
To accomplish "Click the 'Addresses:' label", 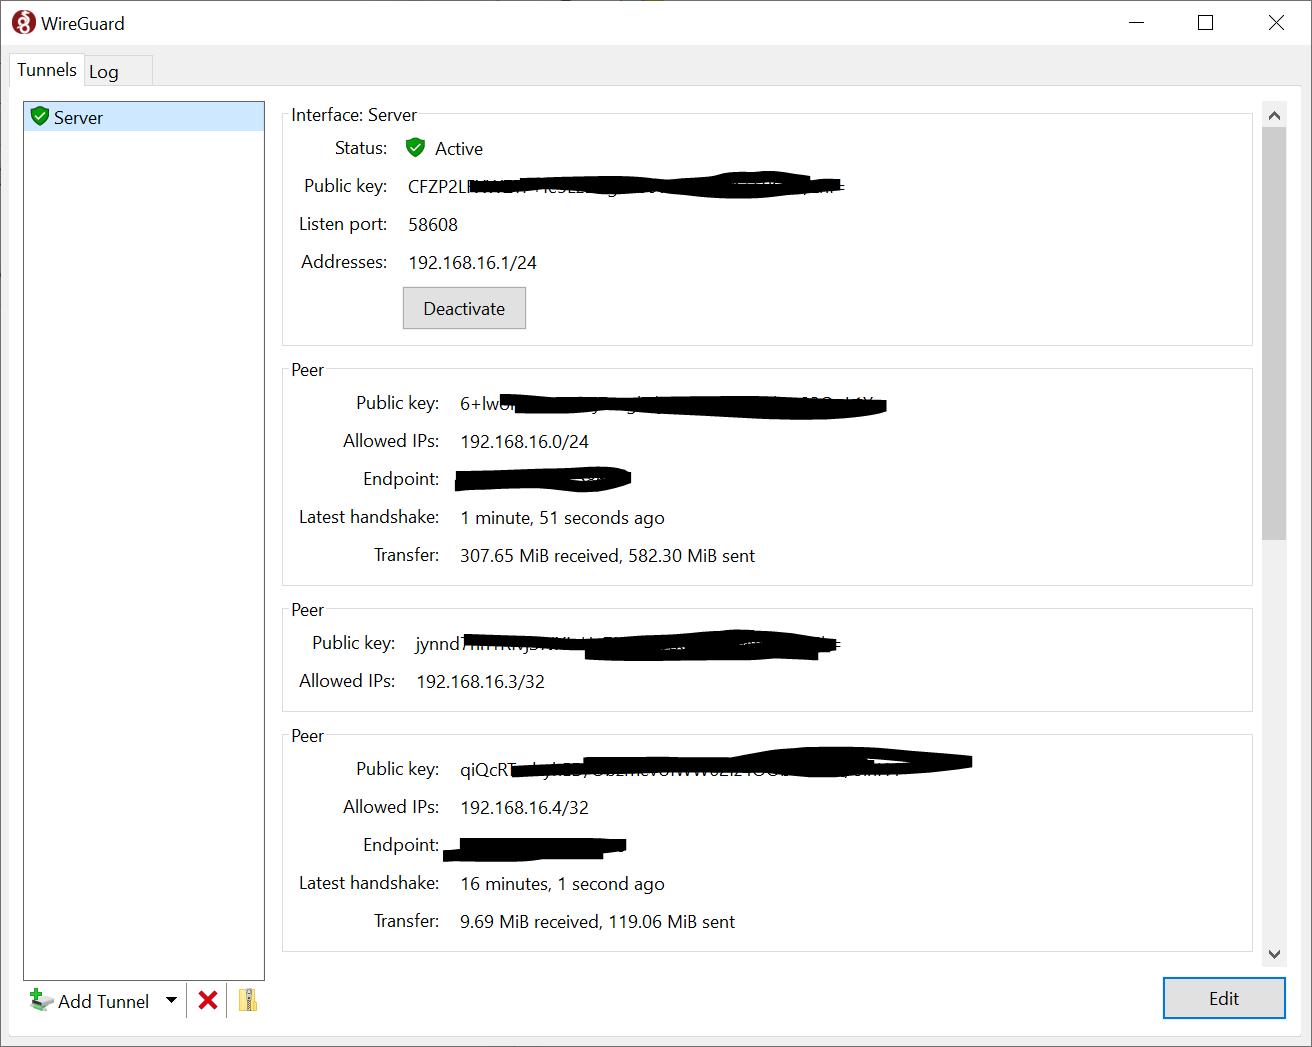I will coord(344,262).
